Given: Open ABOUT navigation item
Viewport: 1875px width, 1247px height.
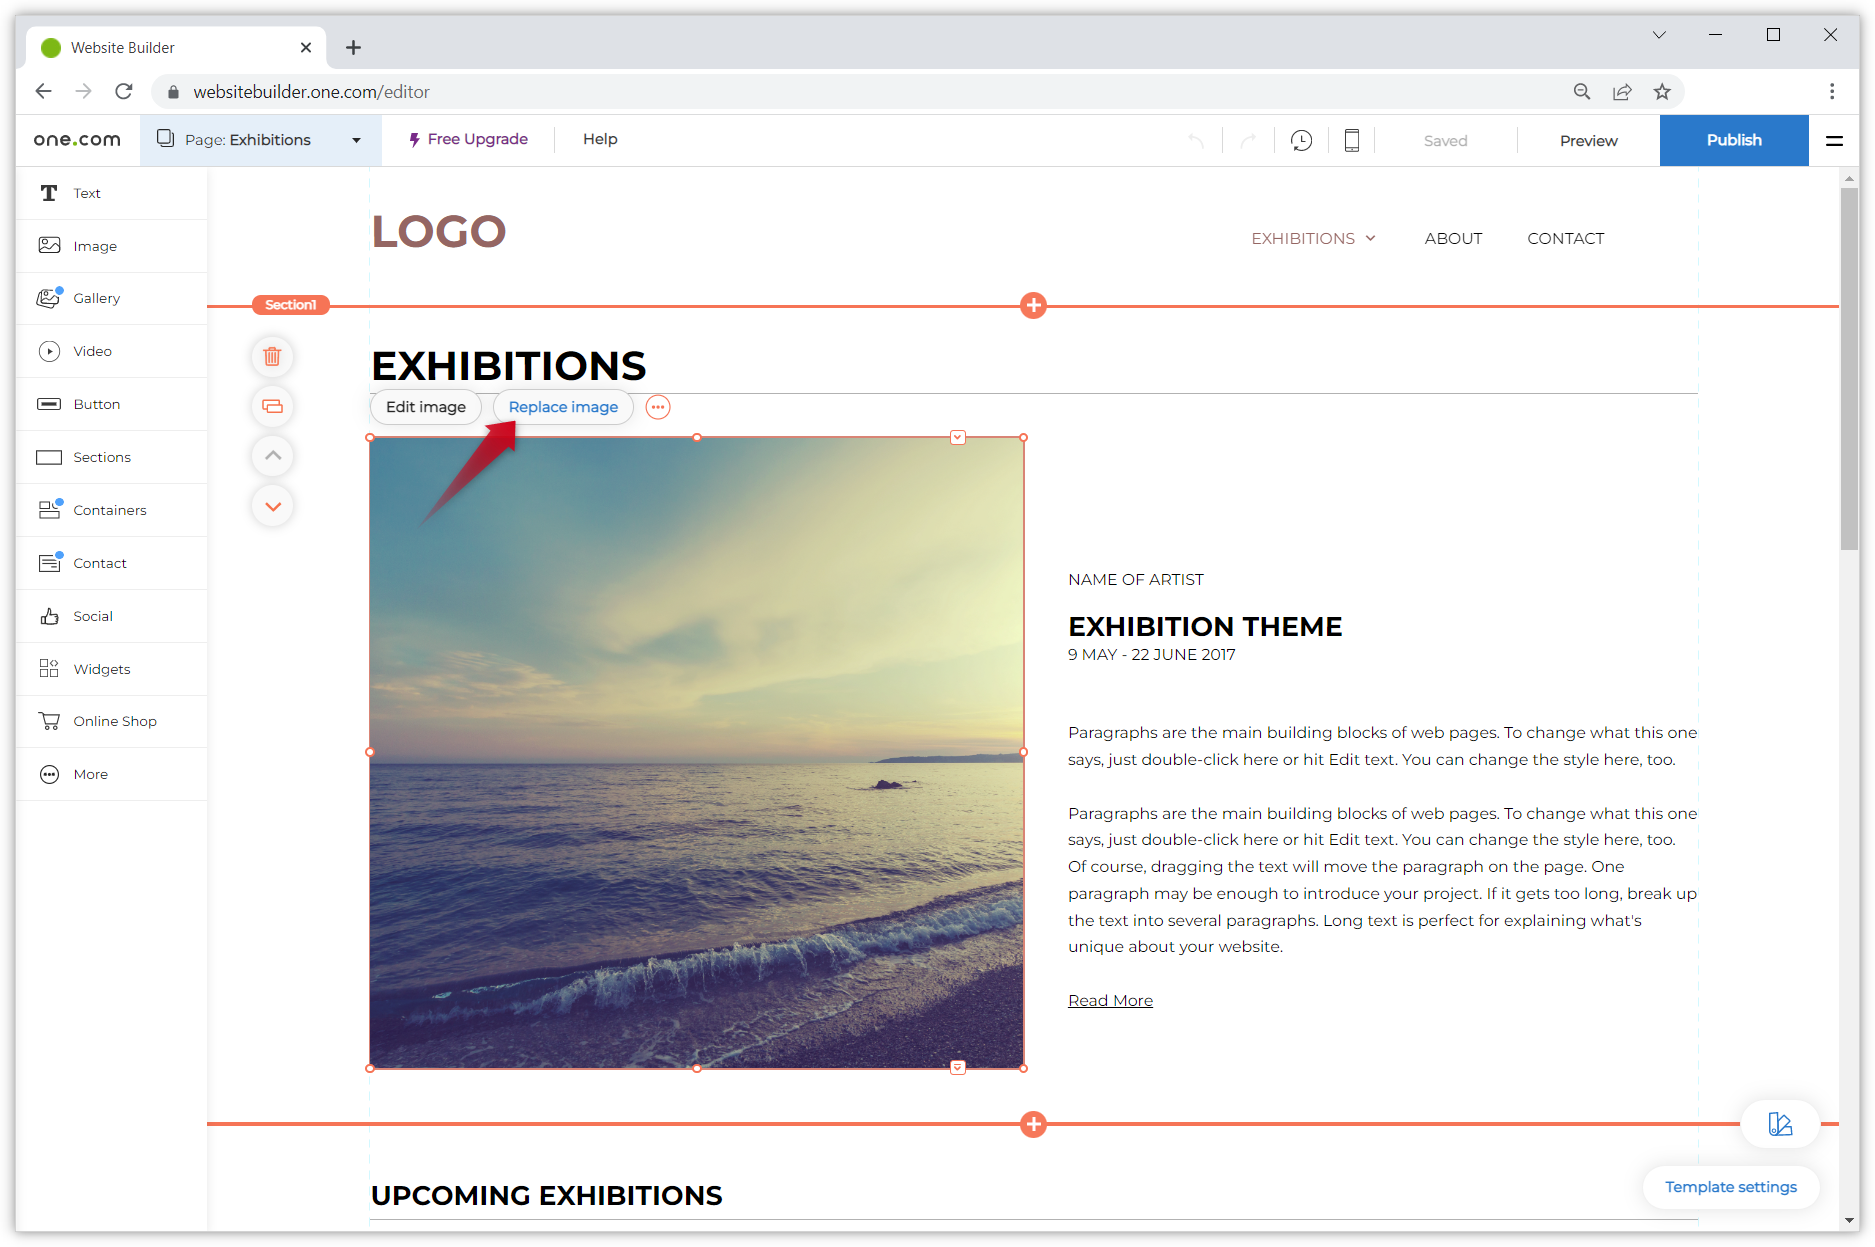Looking at the screenshot, I should tap(1453, 238).
